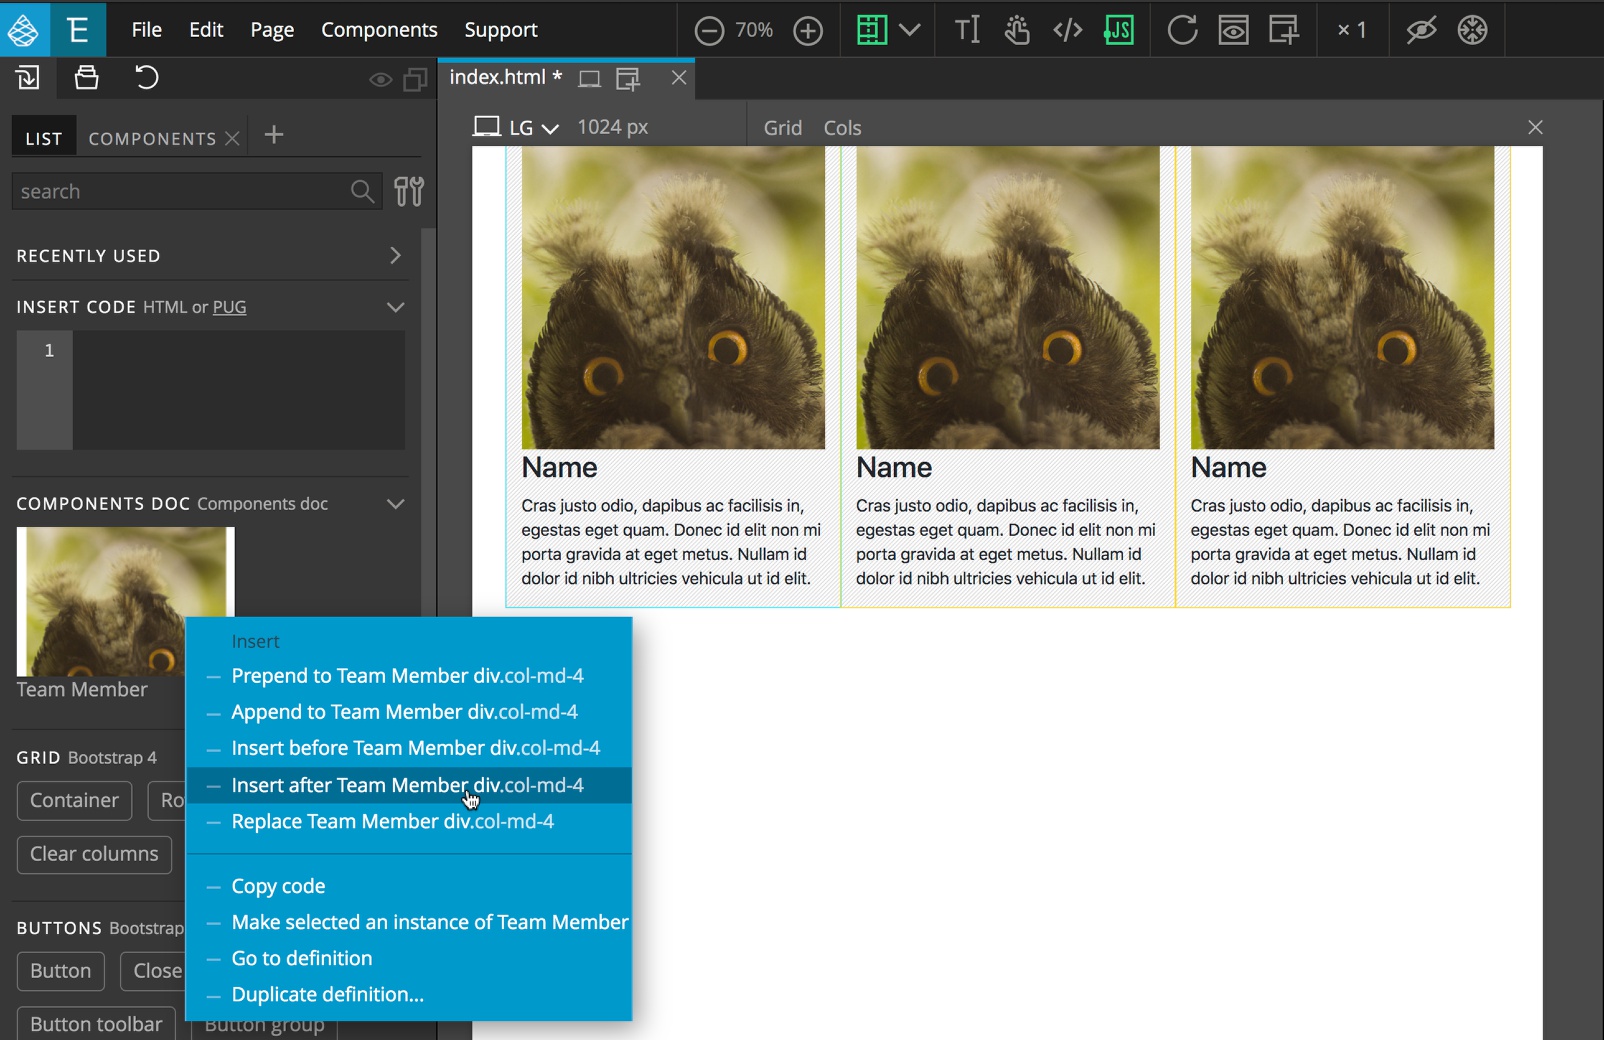The width and height of the screenshot is (1604, 1040).
Task: Close the index.html tab
Action: tap(679, 78)
